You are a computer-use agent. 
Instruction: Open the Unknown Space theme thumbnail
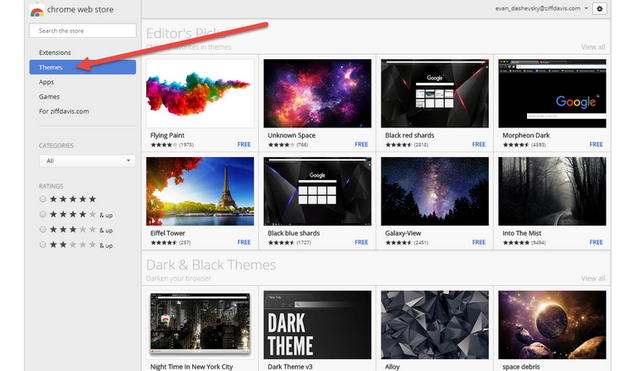coord(317,93)
